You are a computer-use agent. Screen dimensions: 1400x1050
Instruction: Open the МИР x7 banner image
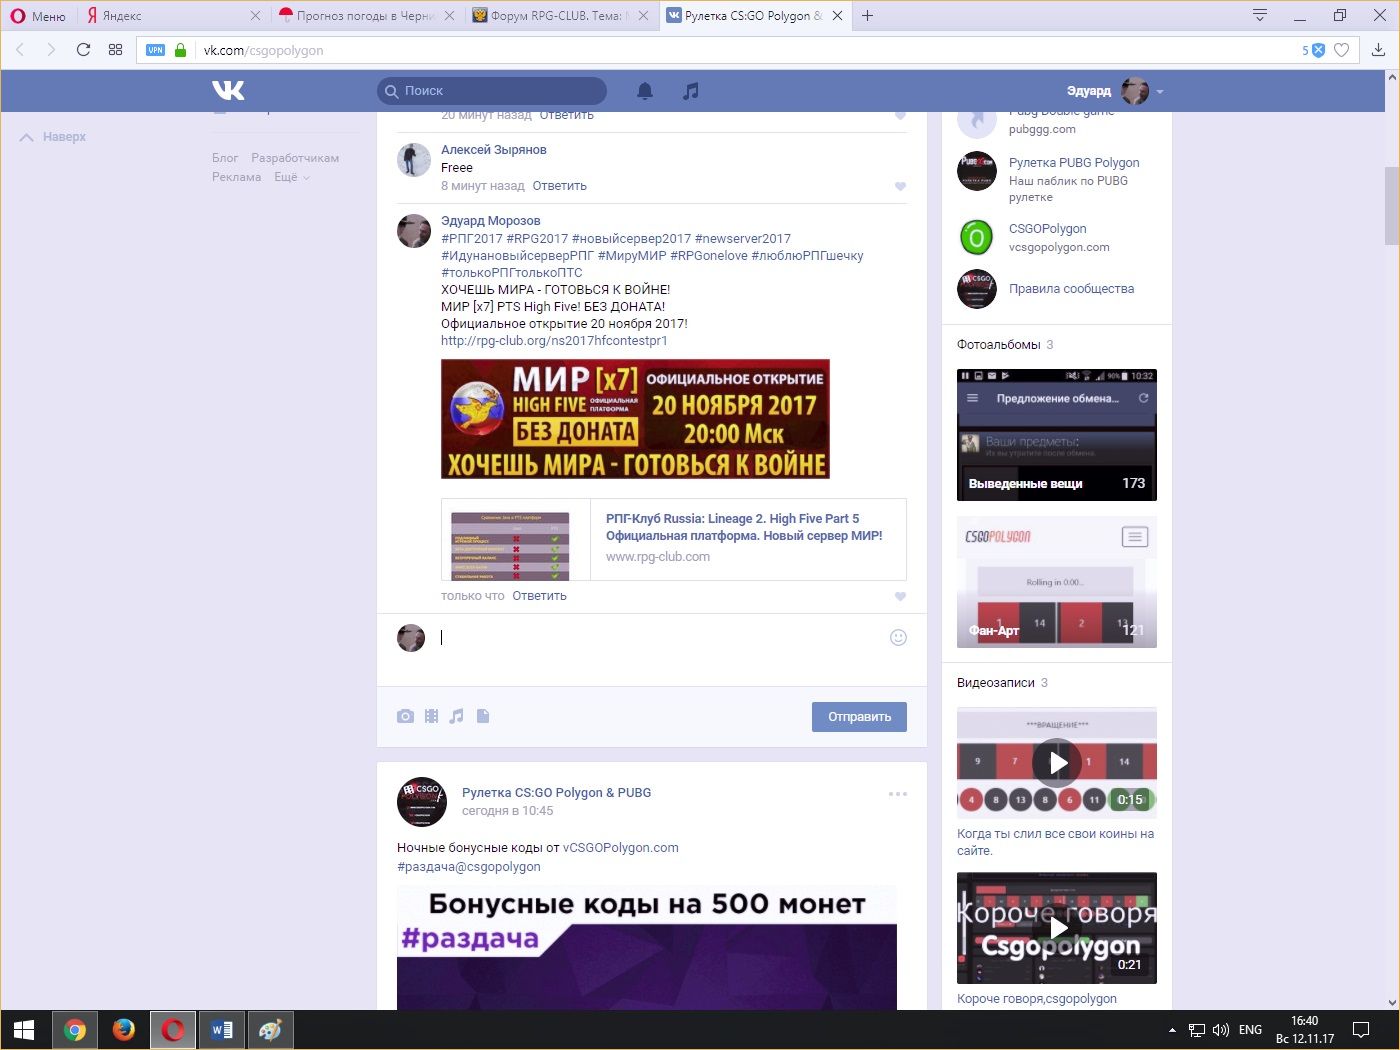point(635,419)
